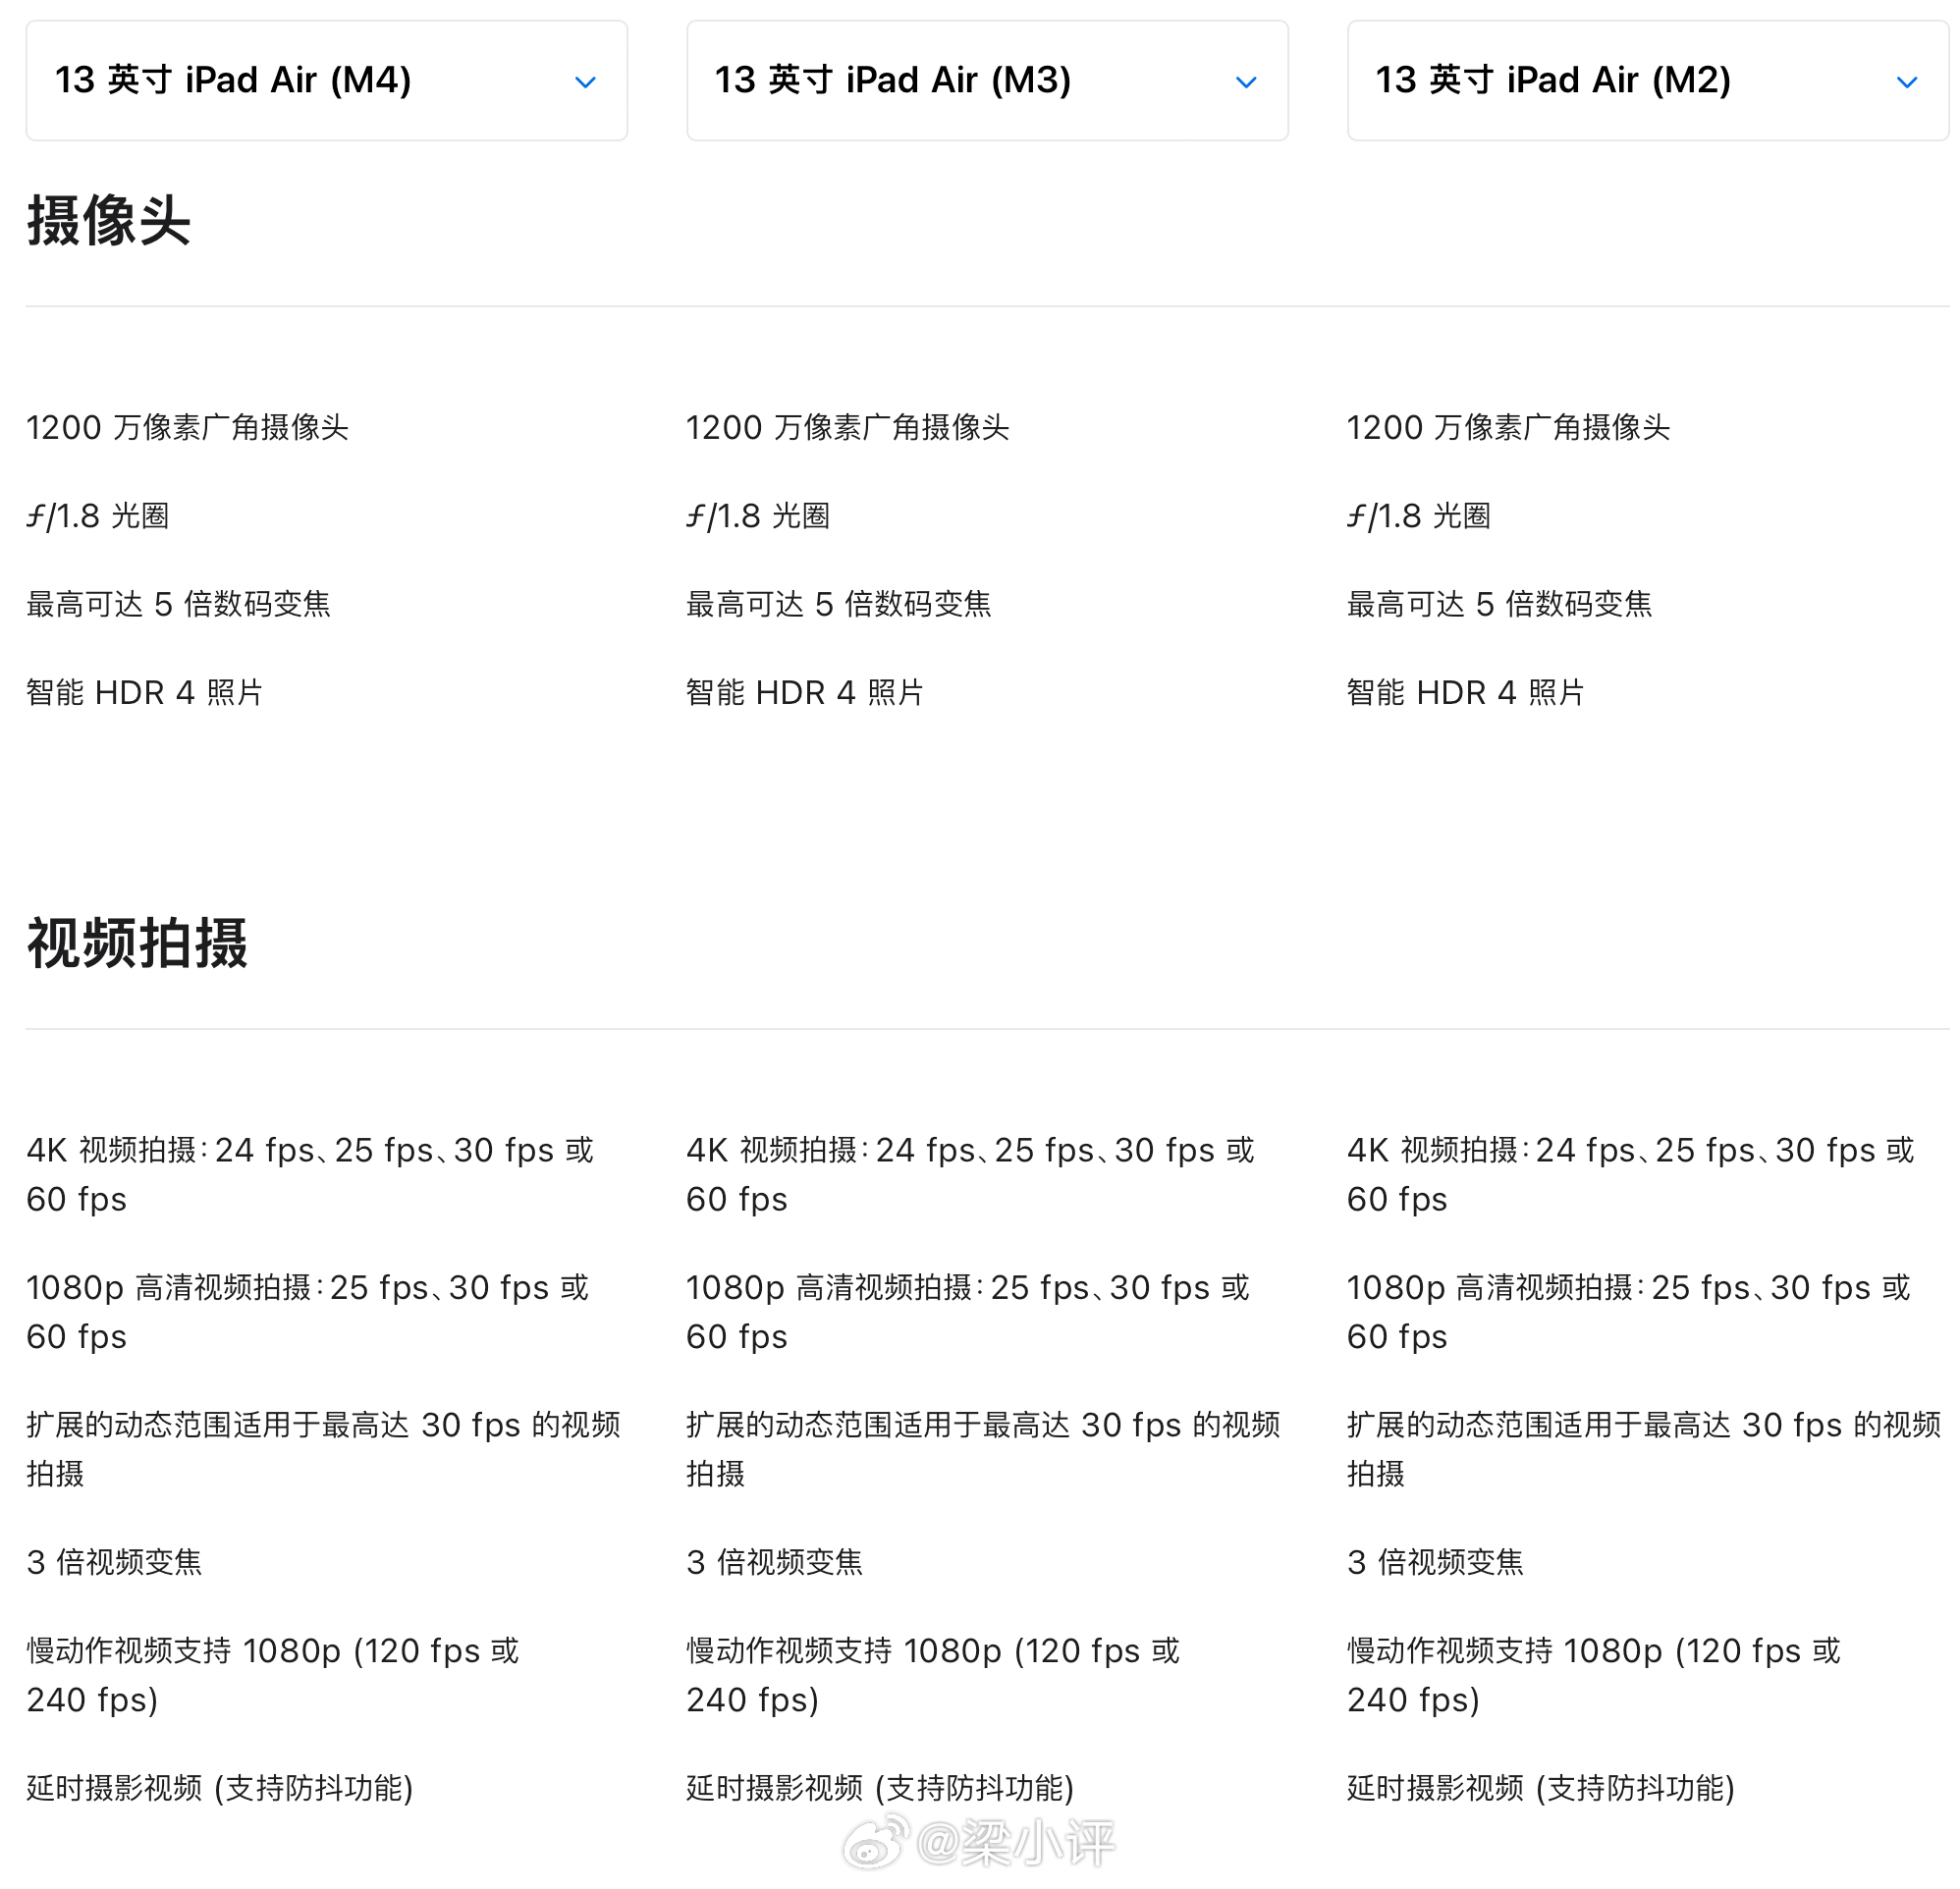Click the 视频拍摄 section heading
1960x1889 pixels.
(x=137, y=942)
